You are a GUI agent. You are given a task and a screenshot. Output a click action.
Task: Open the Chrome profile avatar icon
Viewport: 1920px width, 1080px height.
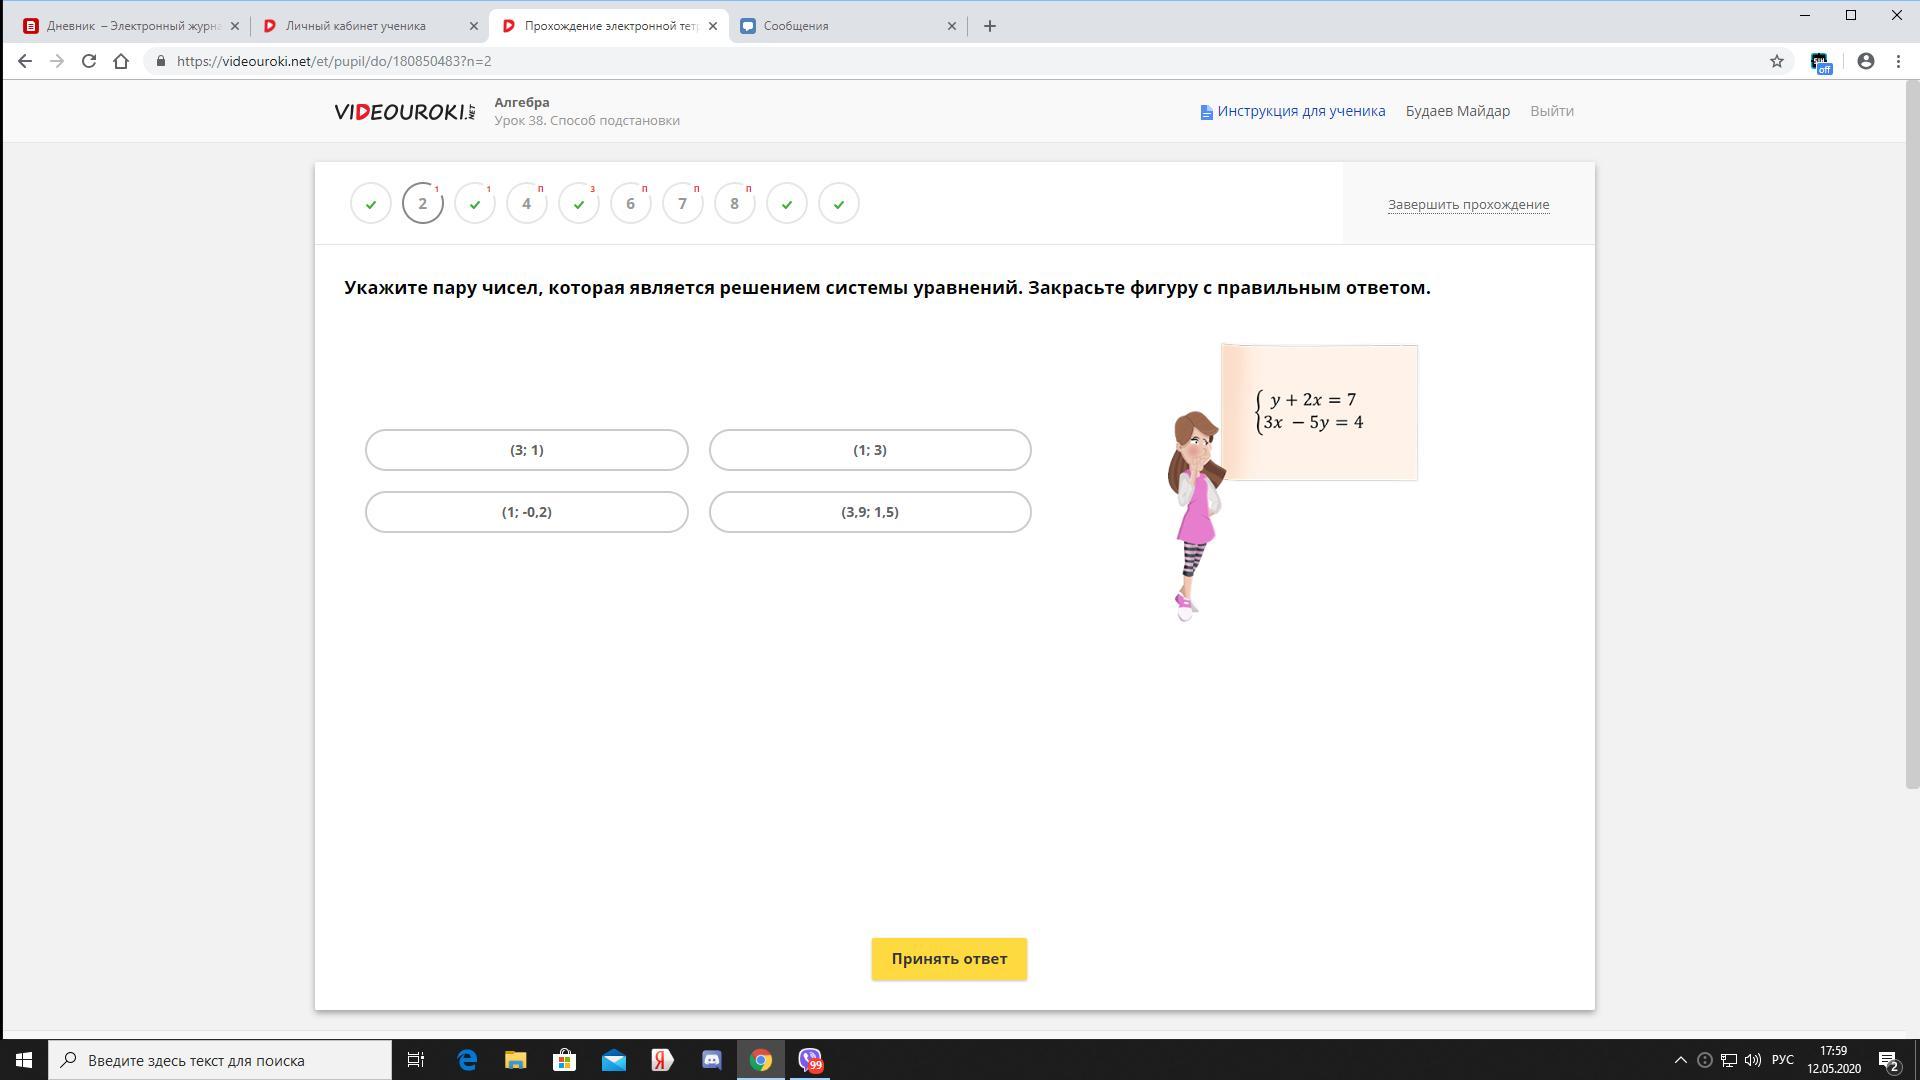point(1865,61)
